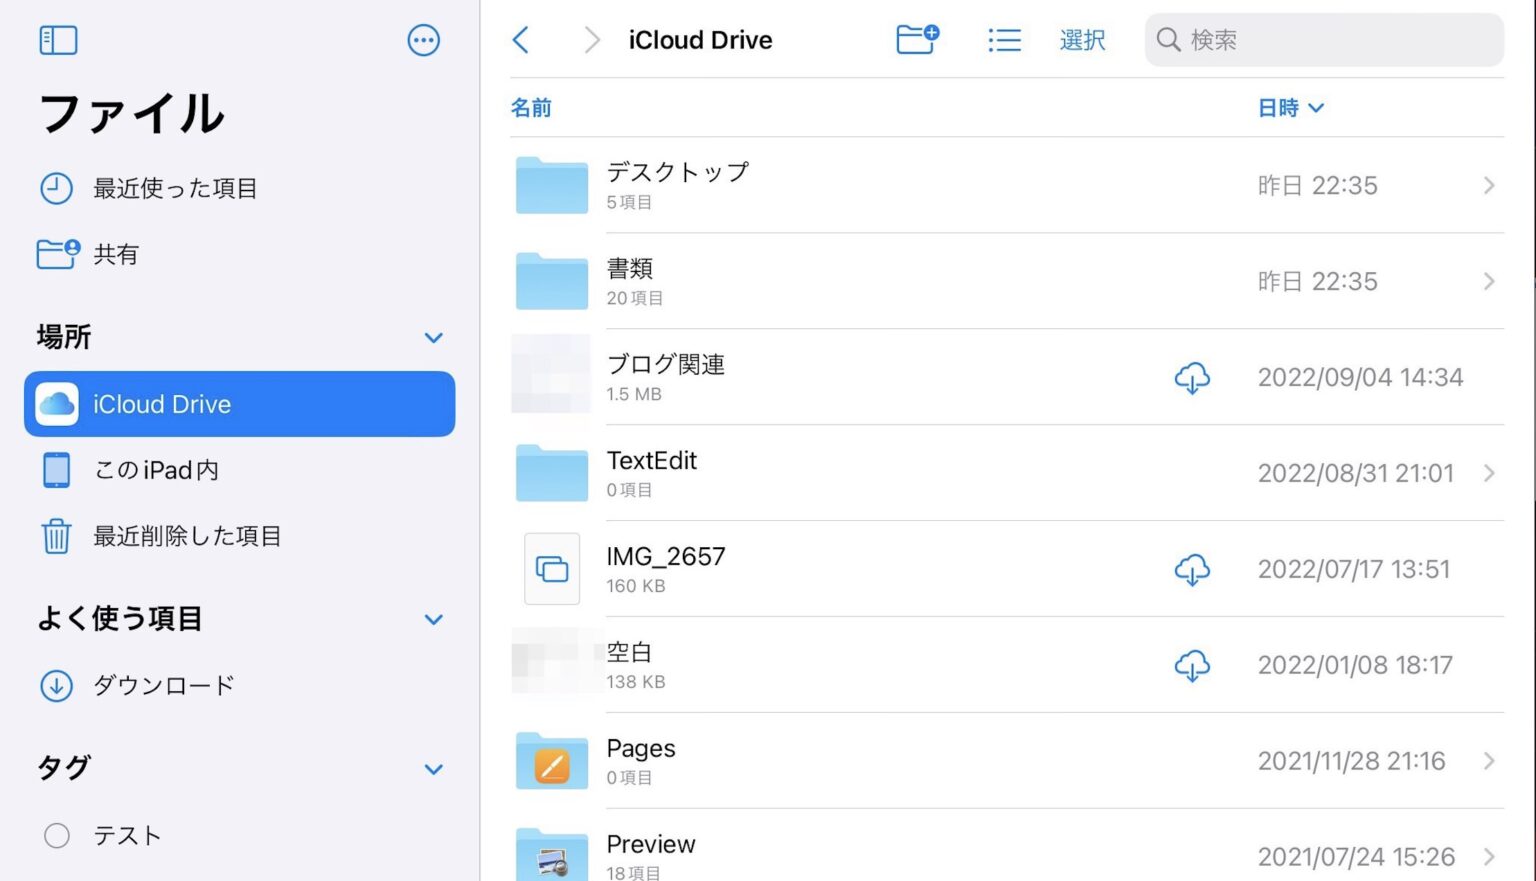This screenshot has width=1536, height=881.
Task: Open the 日時 sort dropdown
Action: coord(1290,108)
